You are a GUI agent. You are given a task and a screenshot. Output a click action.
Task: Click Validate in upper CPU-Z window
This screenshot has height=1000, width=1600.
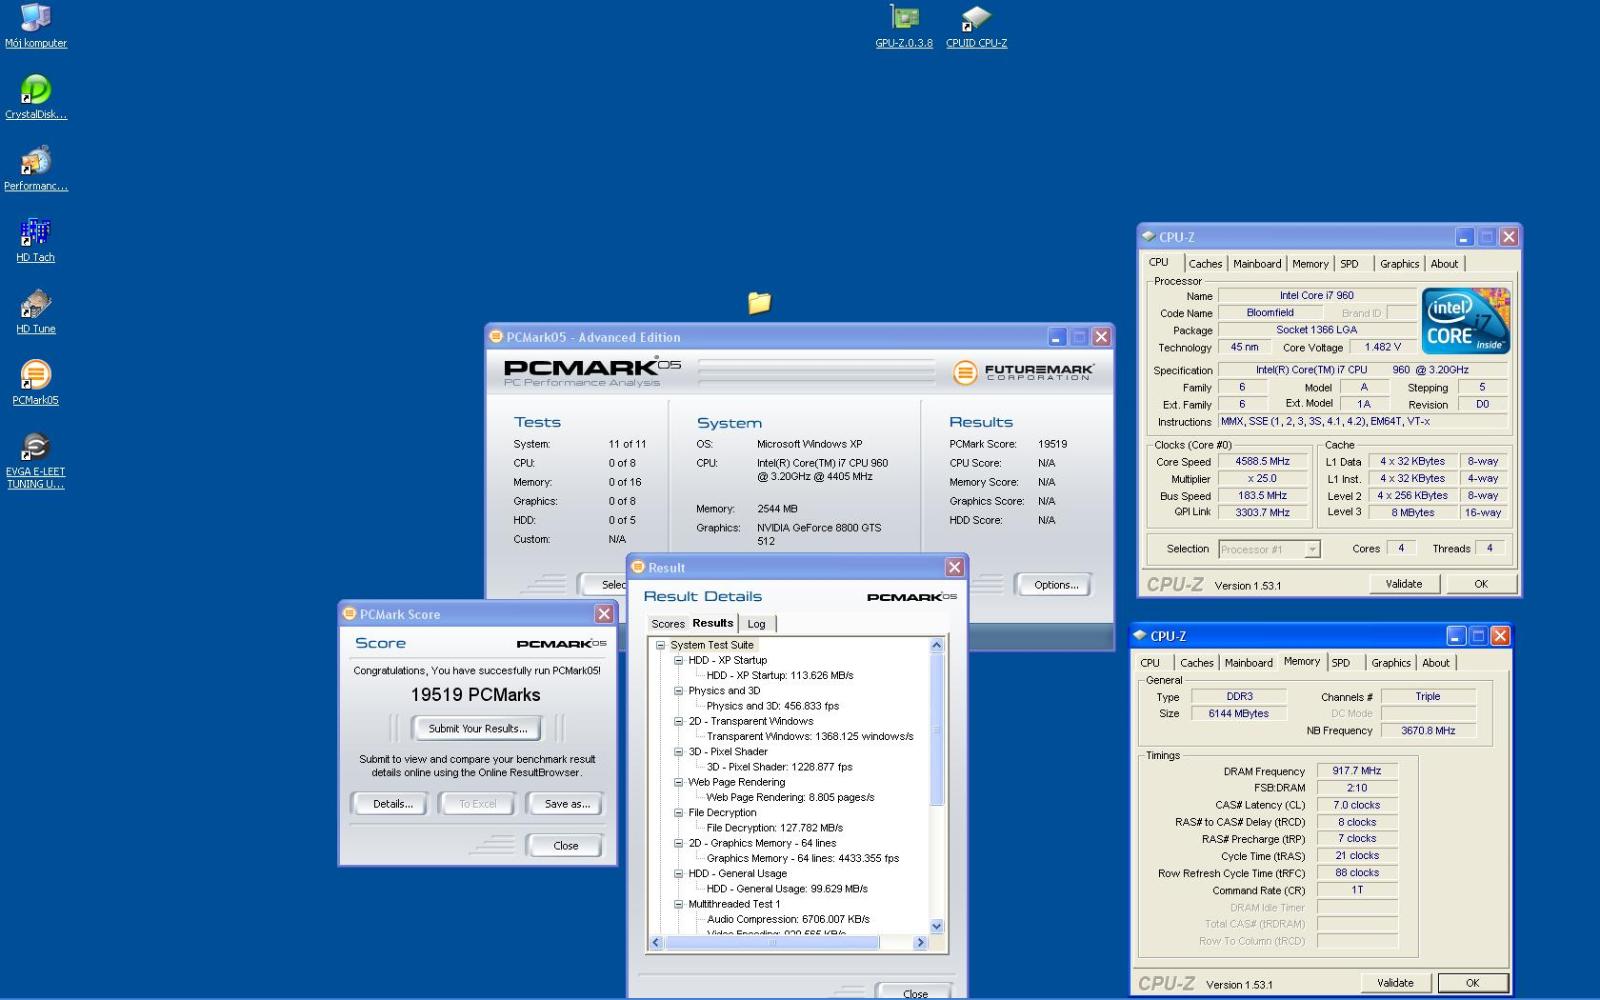coord(1403,584)
